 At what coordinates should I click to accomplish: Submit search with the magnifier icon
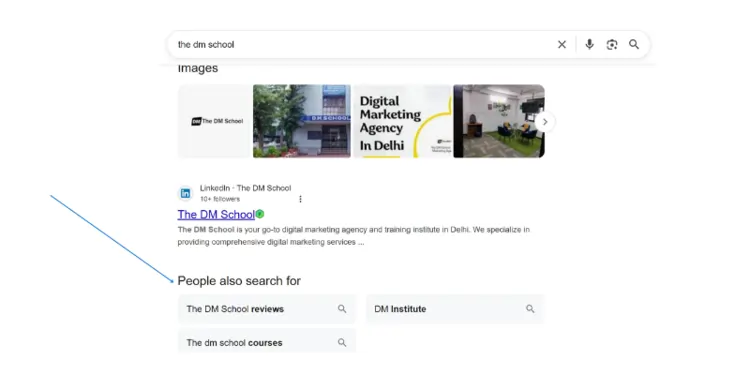[x=634, y=44]
